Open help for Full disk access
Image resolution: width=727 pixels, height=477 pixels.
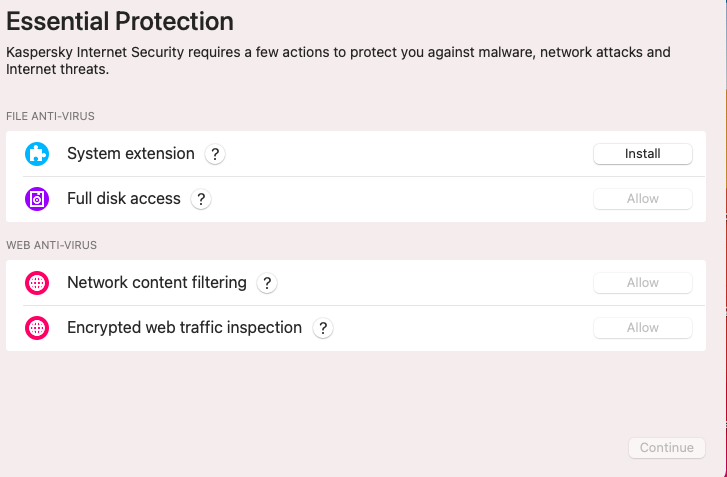[200, 199]
